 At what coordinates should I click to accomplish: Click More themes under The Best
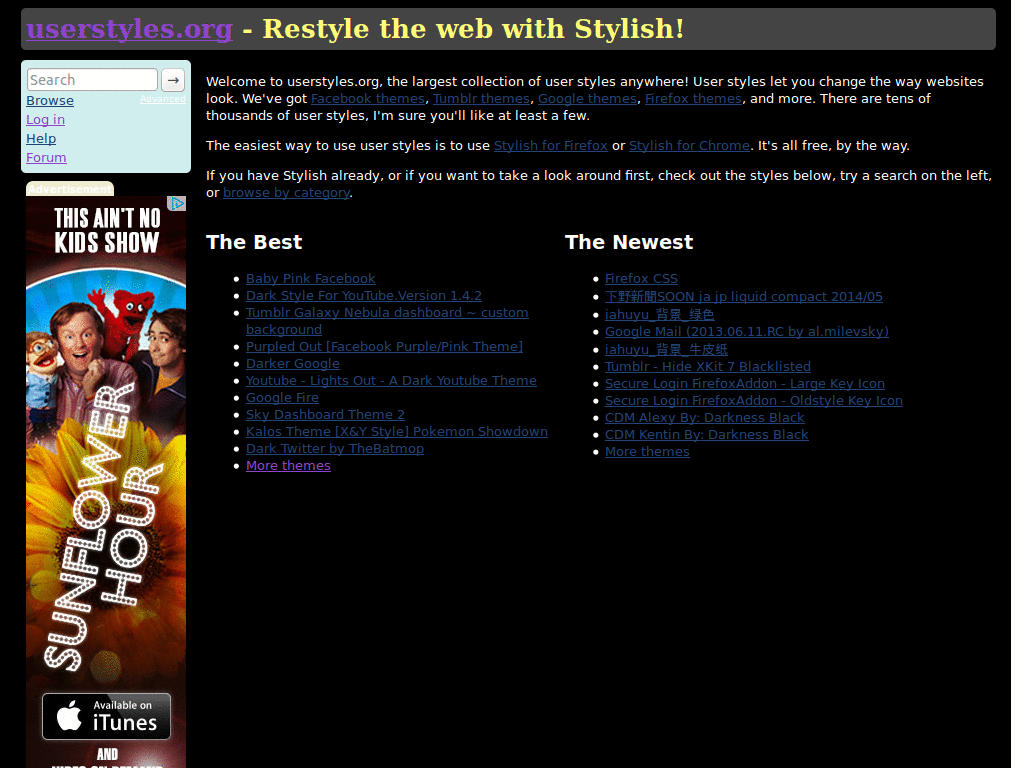click(x=288, y=466)
